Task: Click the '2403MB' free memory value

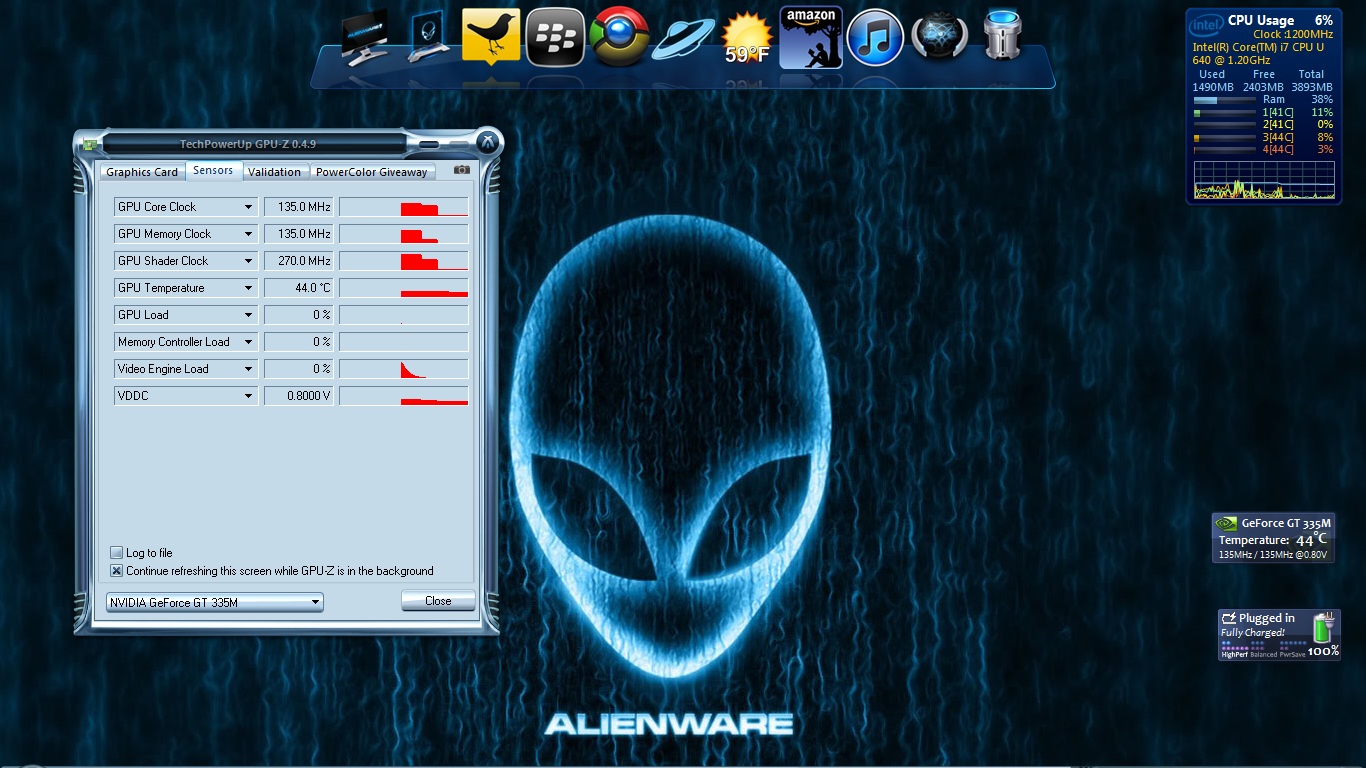Action: pos(1263,87)
